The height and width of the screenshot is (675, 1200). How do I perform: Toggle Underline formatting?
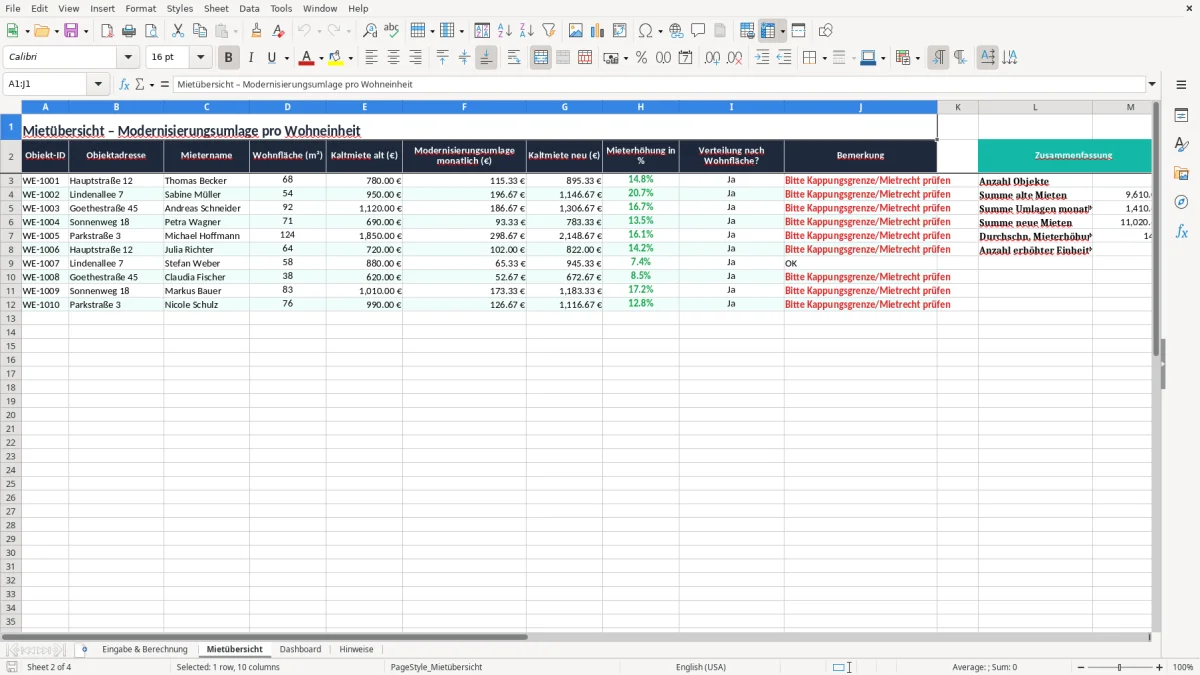273,58
